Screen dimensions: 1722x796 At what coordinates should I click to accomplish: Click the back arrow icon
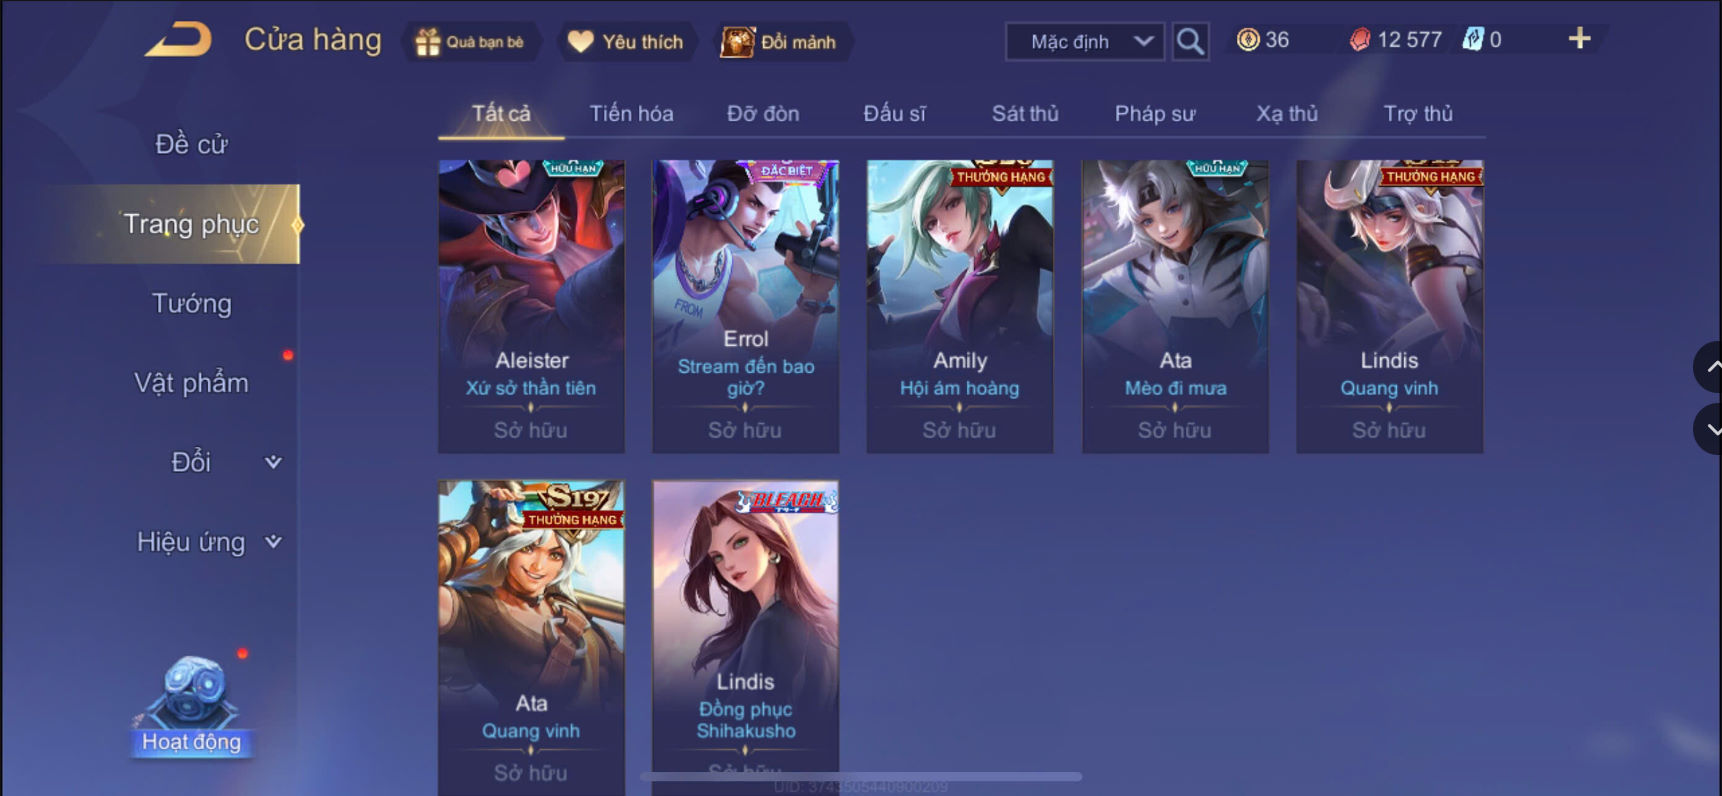179,40
